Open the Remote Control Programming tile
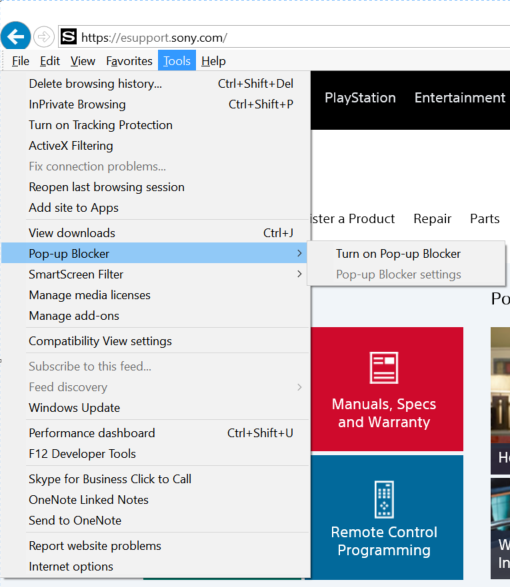The width and height of the screenshot is (510, 587). pos(387,517)
